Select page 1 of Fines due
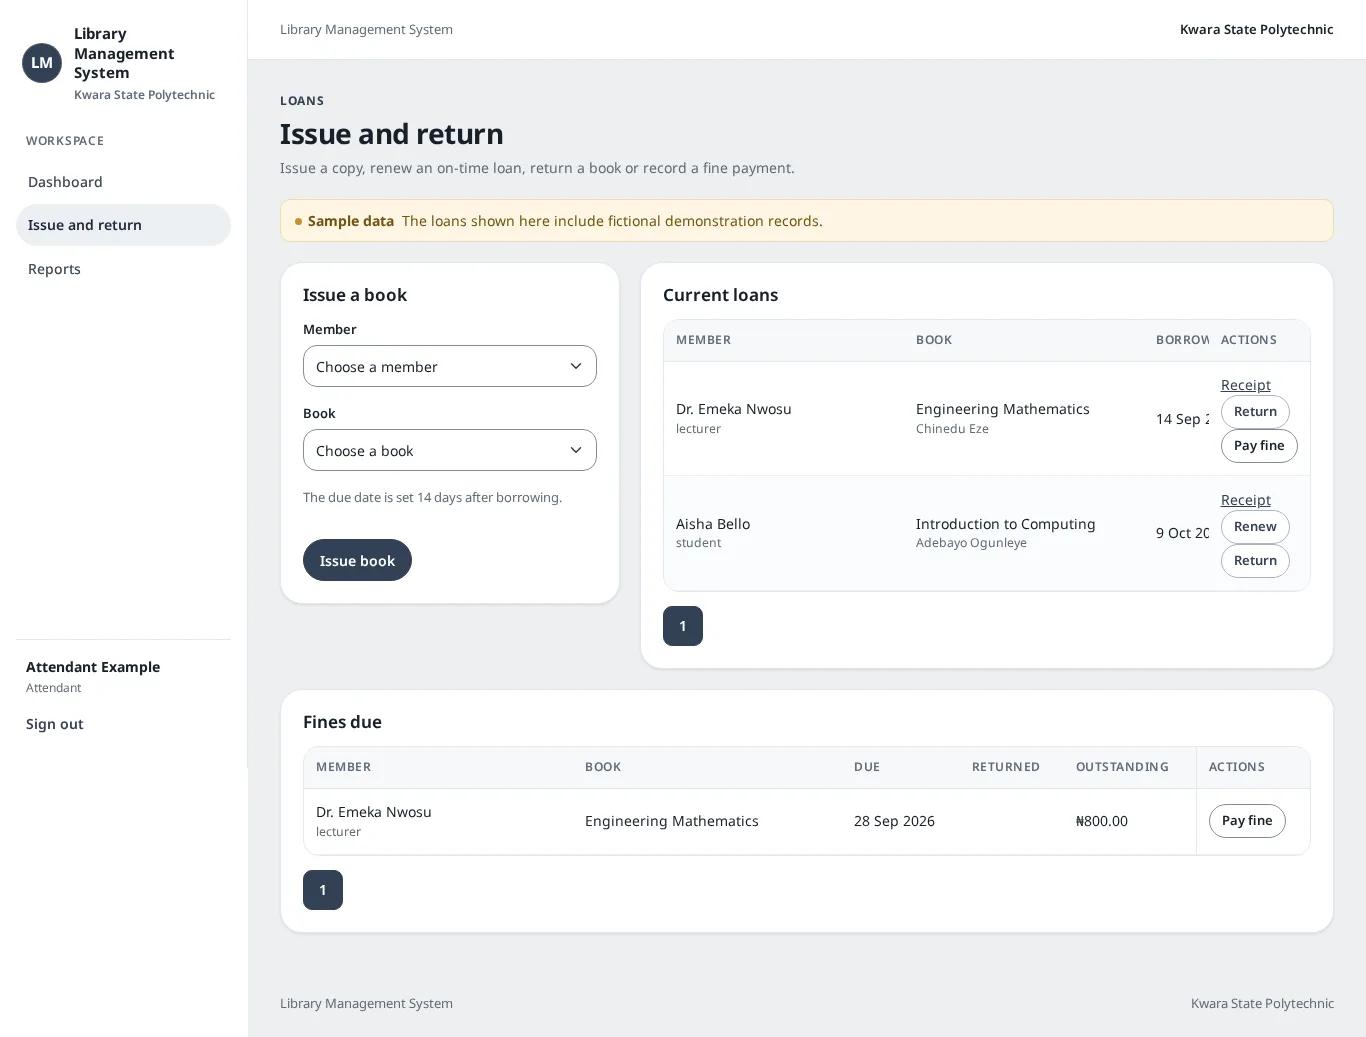 tap(323, 890)
